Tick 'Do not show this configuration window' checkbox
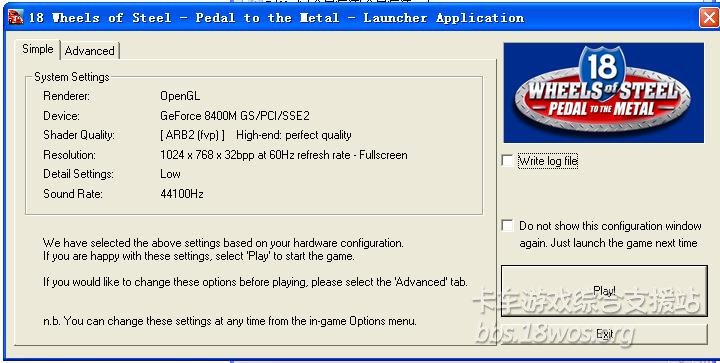This screenshot has width=720, height=363. 507,225
